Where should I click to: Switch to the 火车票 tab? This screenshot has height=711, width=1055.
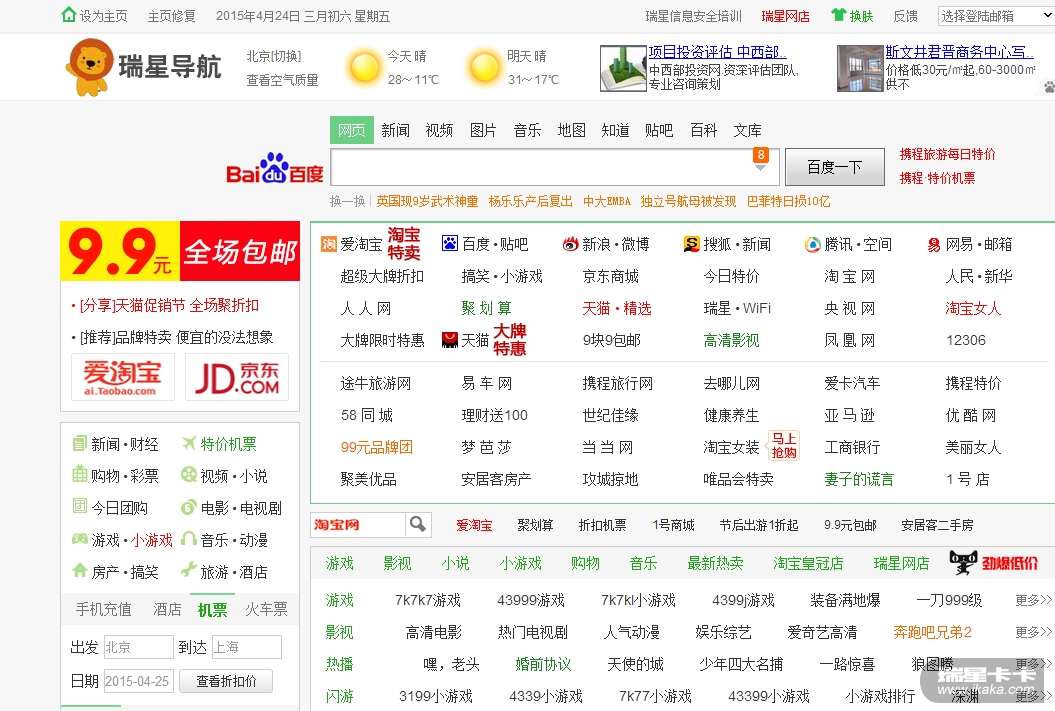coord(266,609)
